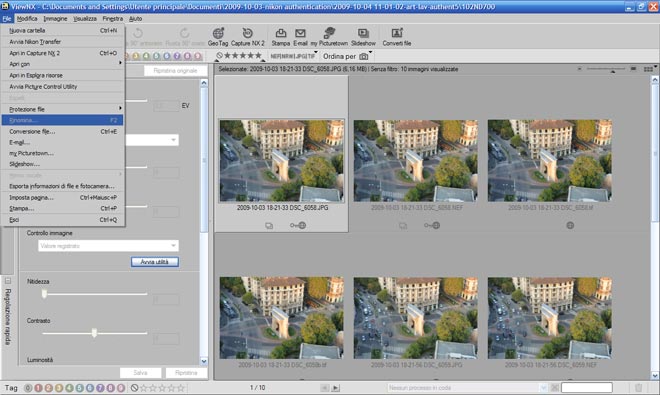Launch Capture NX 2 from toolbar
The image size is (660, 395).
pyautogui.click(x=248, y=37)
